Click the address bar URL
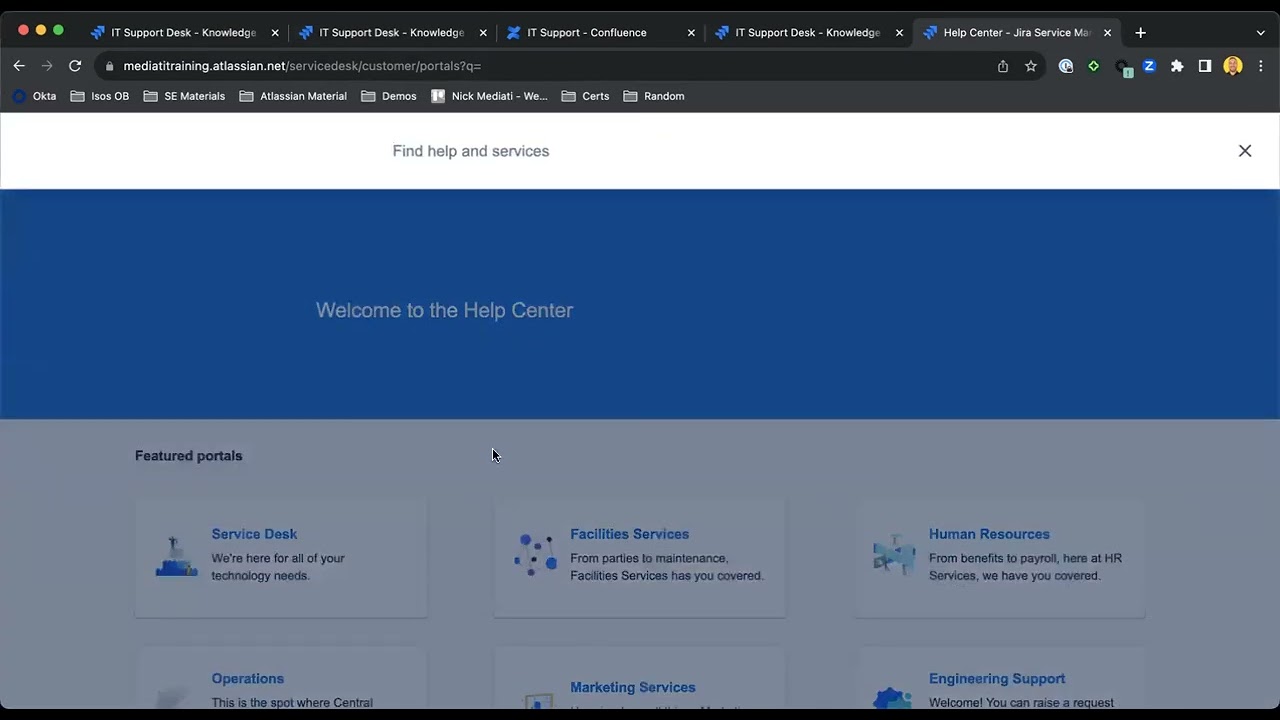Viewport: 1280px width, 720px height. click(x=302, y=66)
